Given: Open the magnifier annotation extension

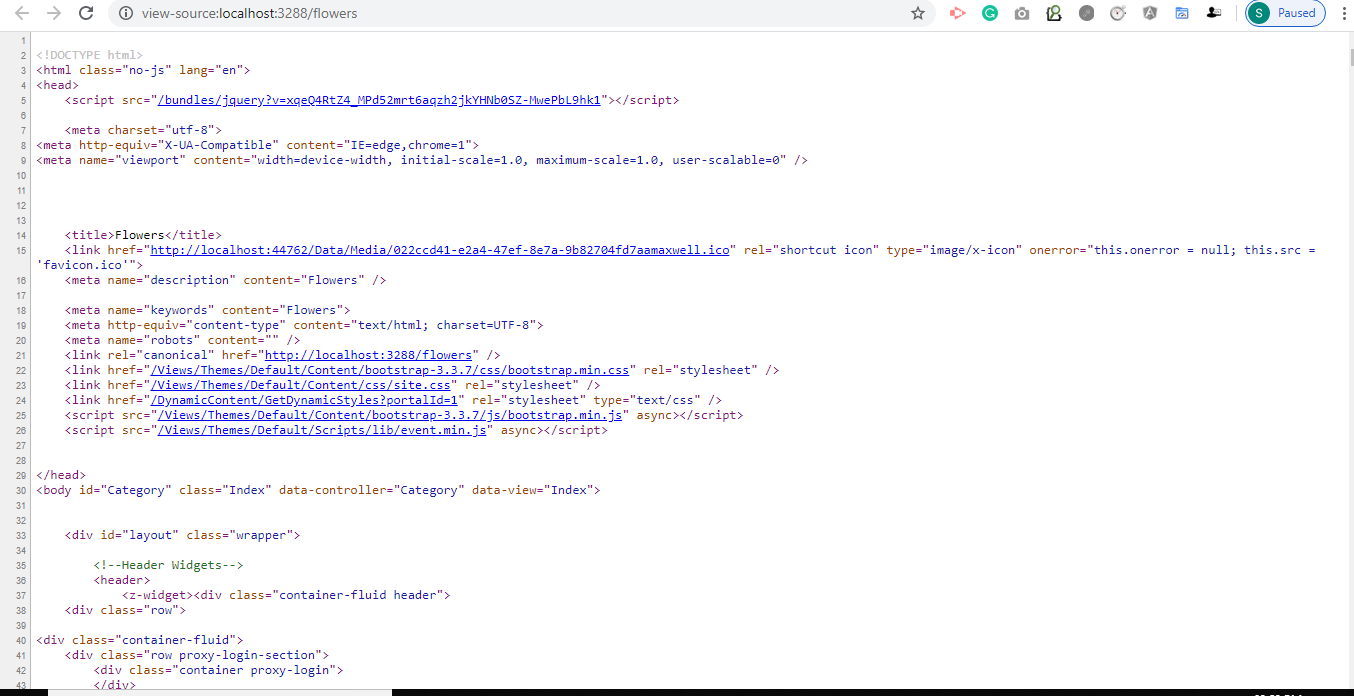Looking at the screenshot, I should pos(1054,13).
